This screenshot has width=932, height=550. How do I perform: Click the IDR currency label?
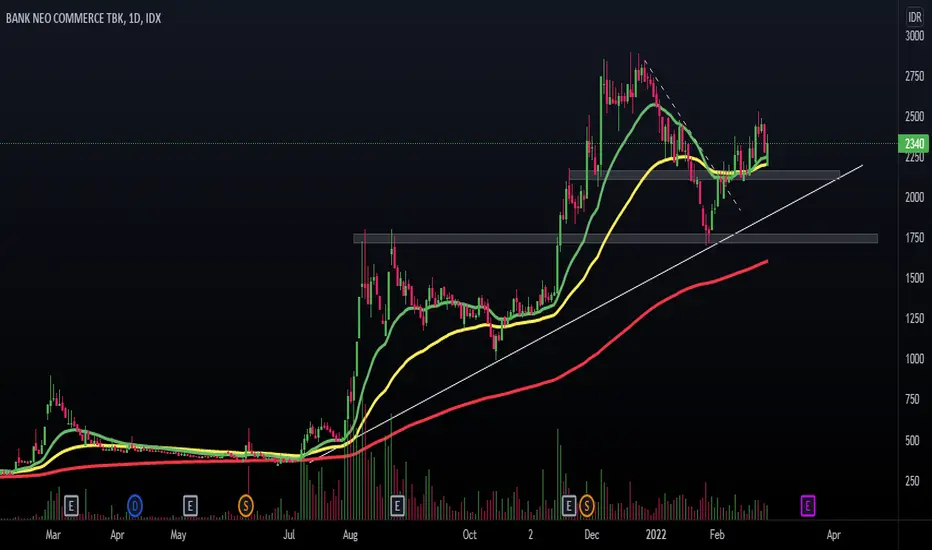914,17
